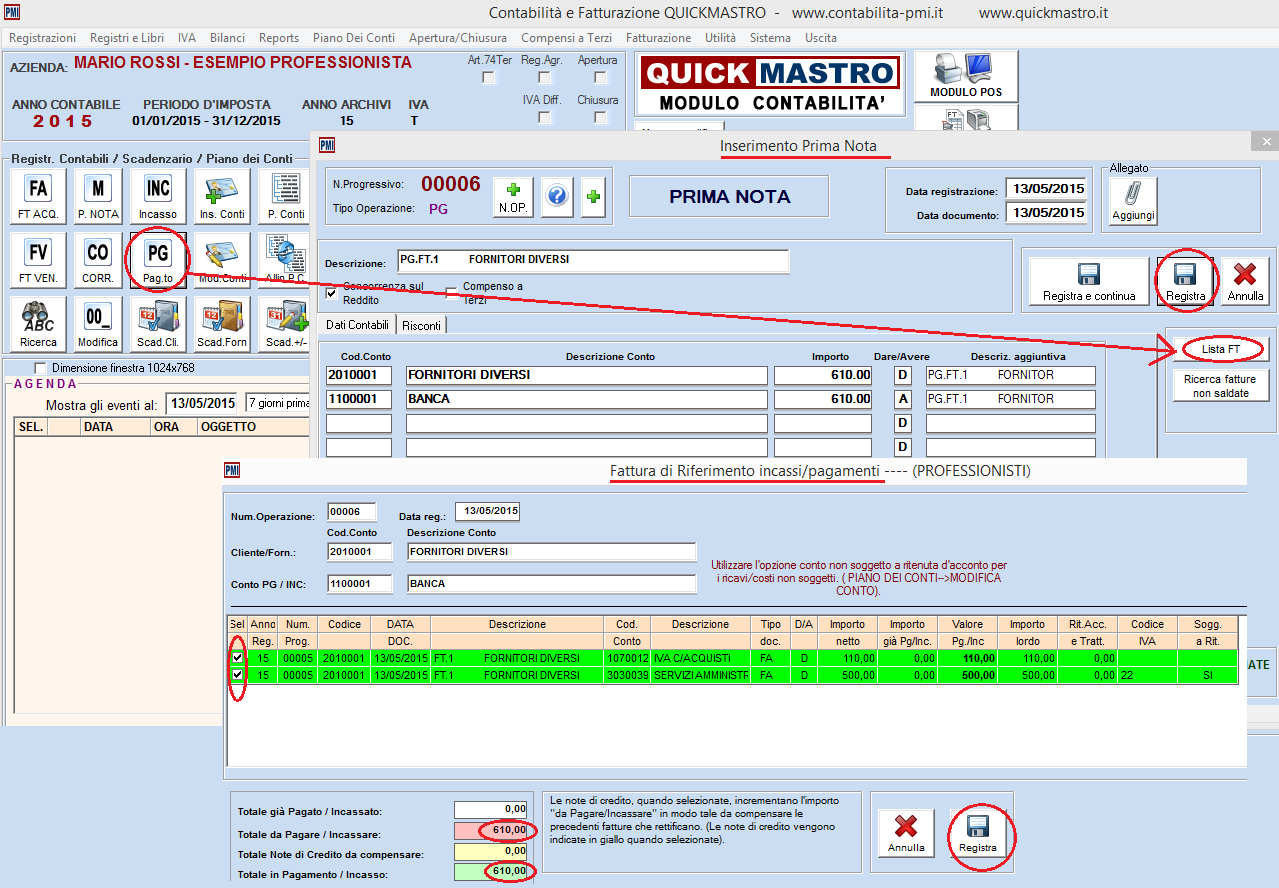Click Registra in Fattura di Riferimento window
Screen dimensions: 1279x888
coord(977,832)
